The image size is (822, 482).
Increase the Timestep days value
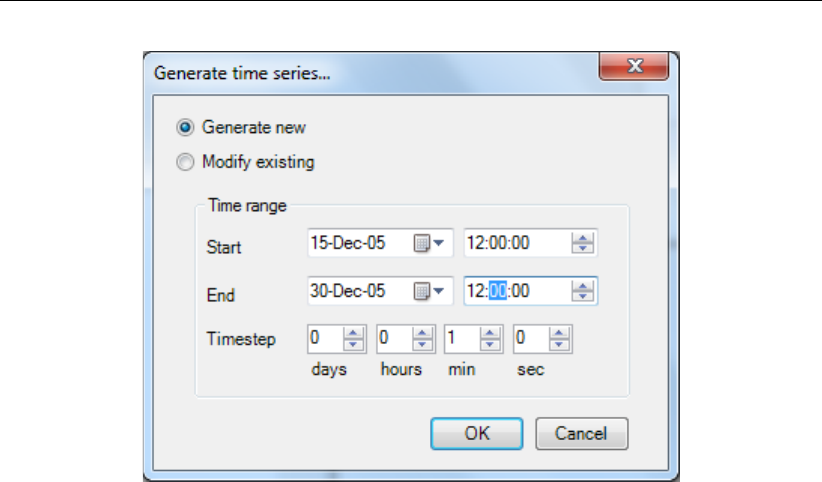[x=353, y=334]
